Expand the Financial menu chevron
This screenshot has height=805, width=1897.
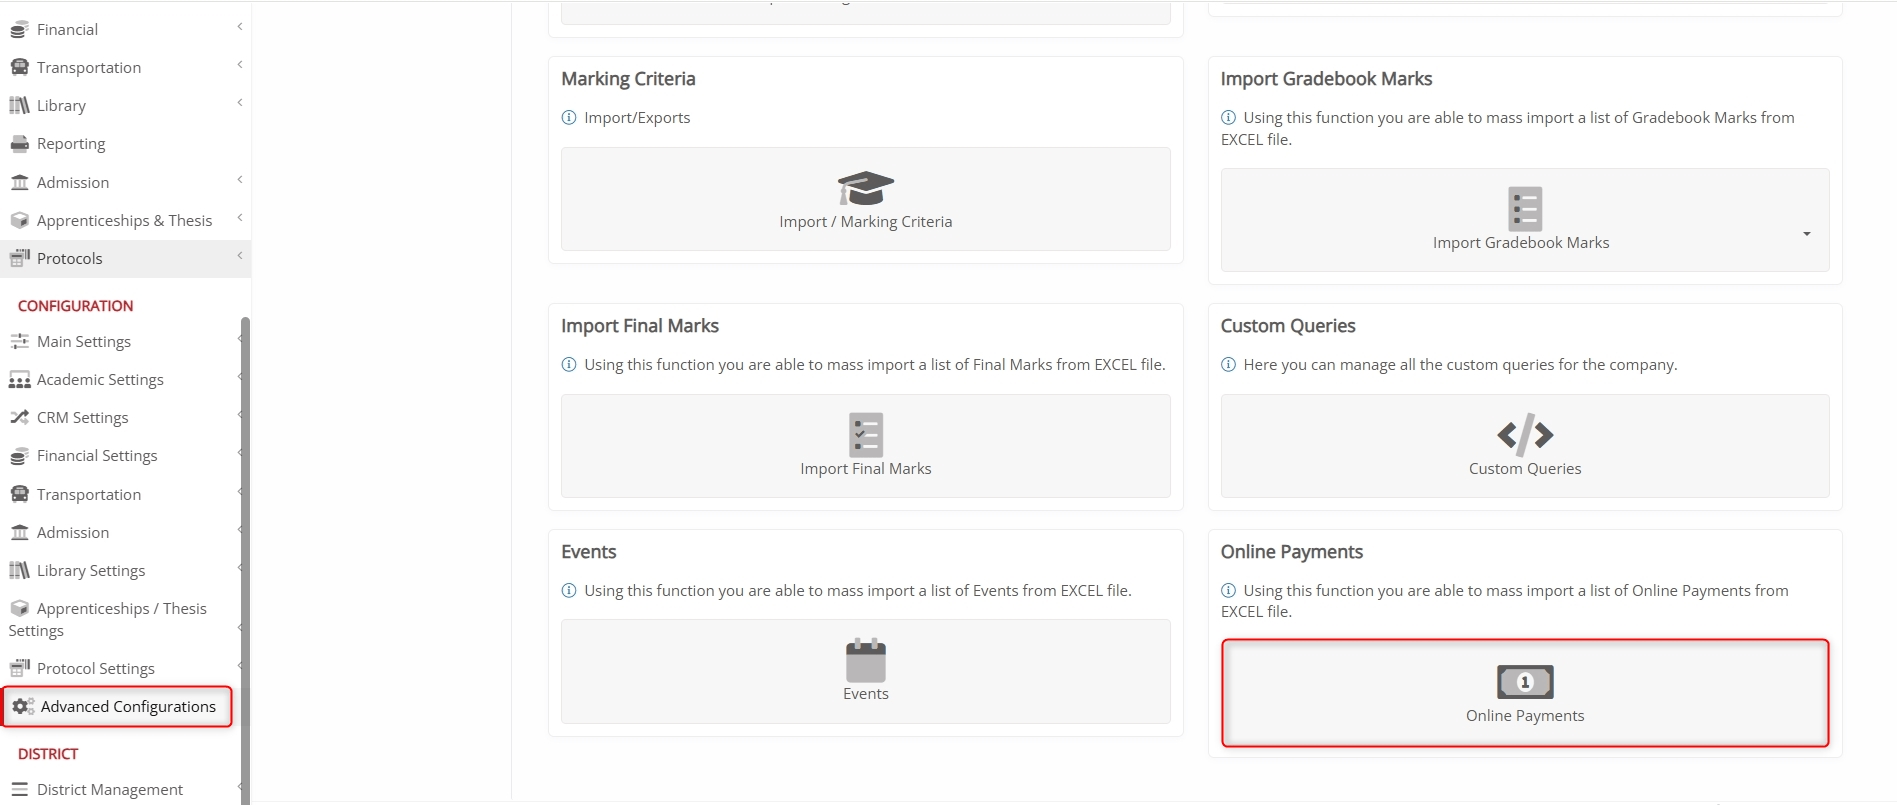(x=240, y=27)
